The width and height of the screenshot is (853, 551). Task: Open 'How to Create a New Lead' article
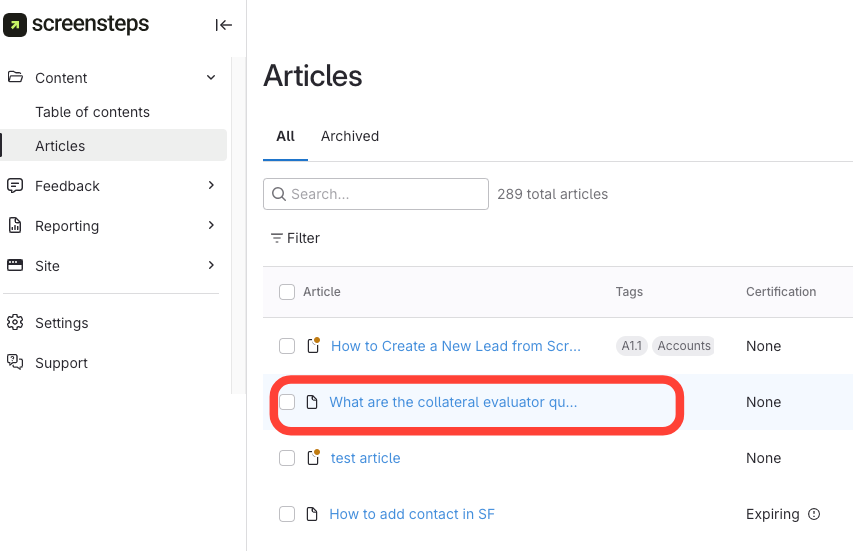click(x=455, y=346)
